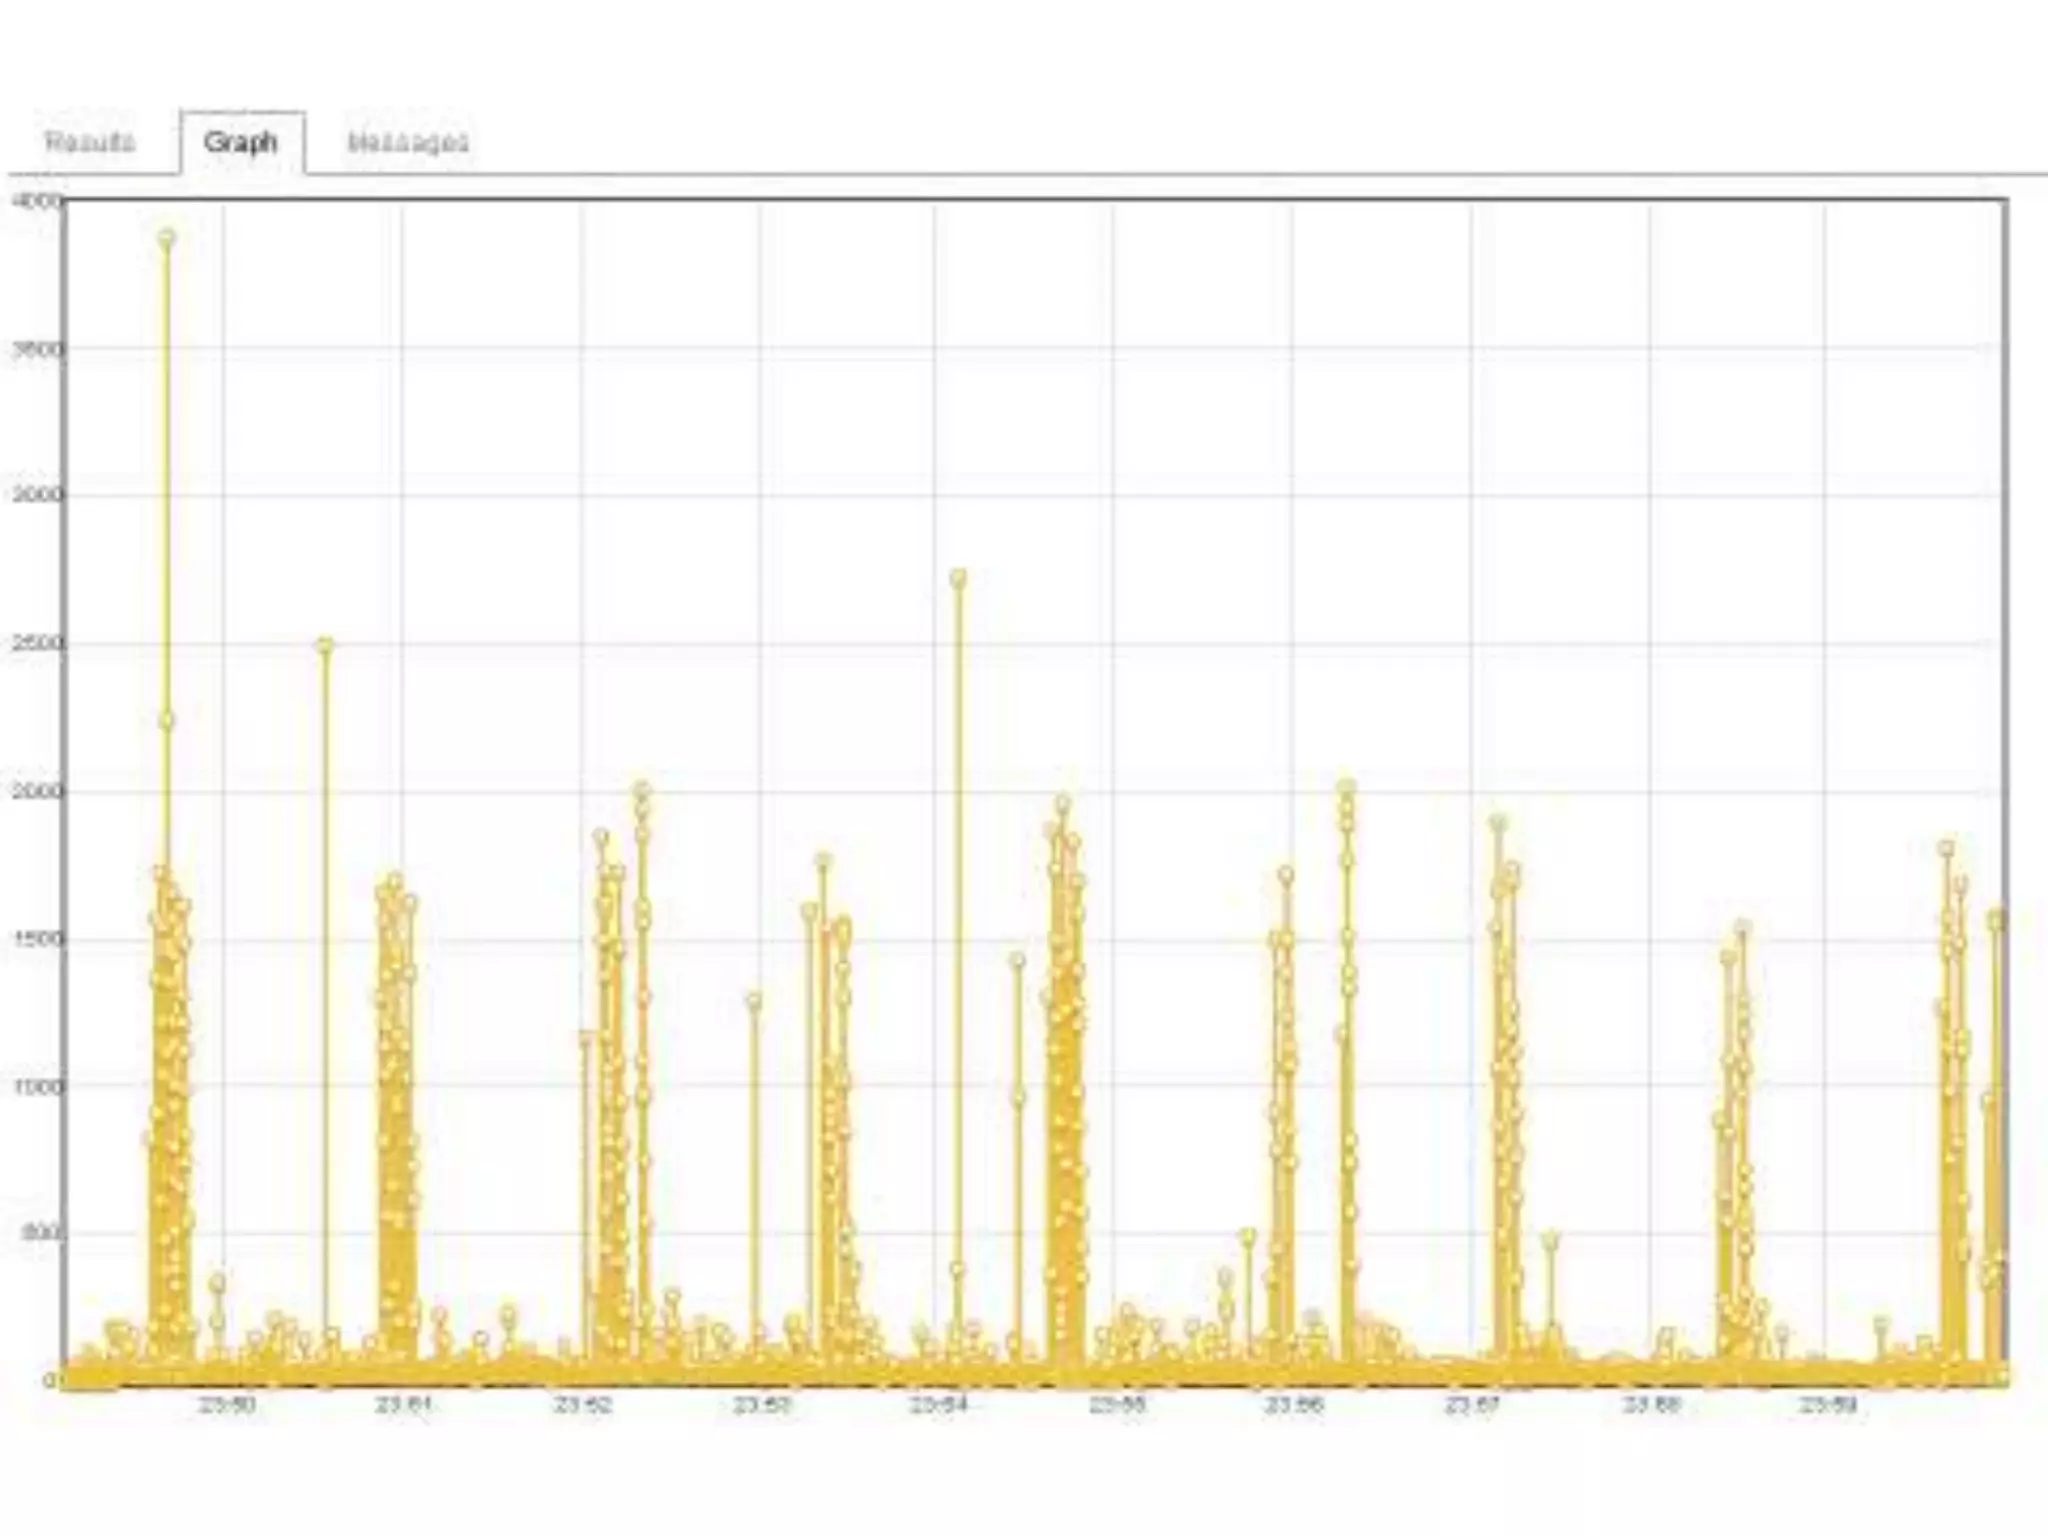Click the lone 1300 spike marker before 23:53

754,1001
